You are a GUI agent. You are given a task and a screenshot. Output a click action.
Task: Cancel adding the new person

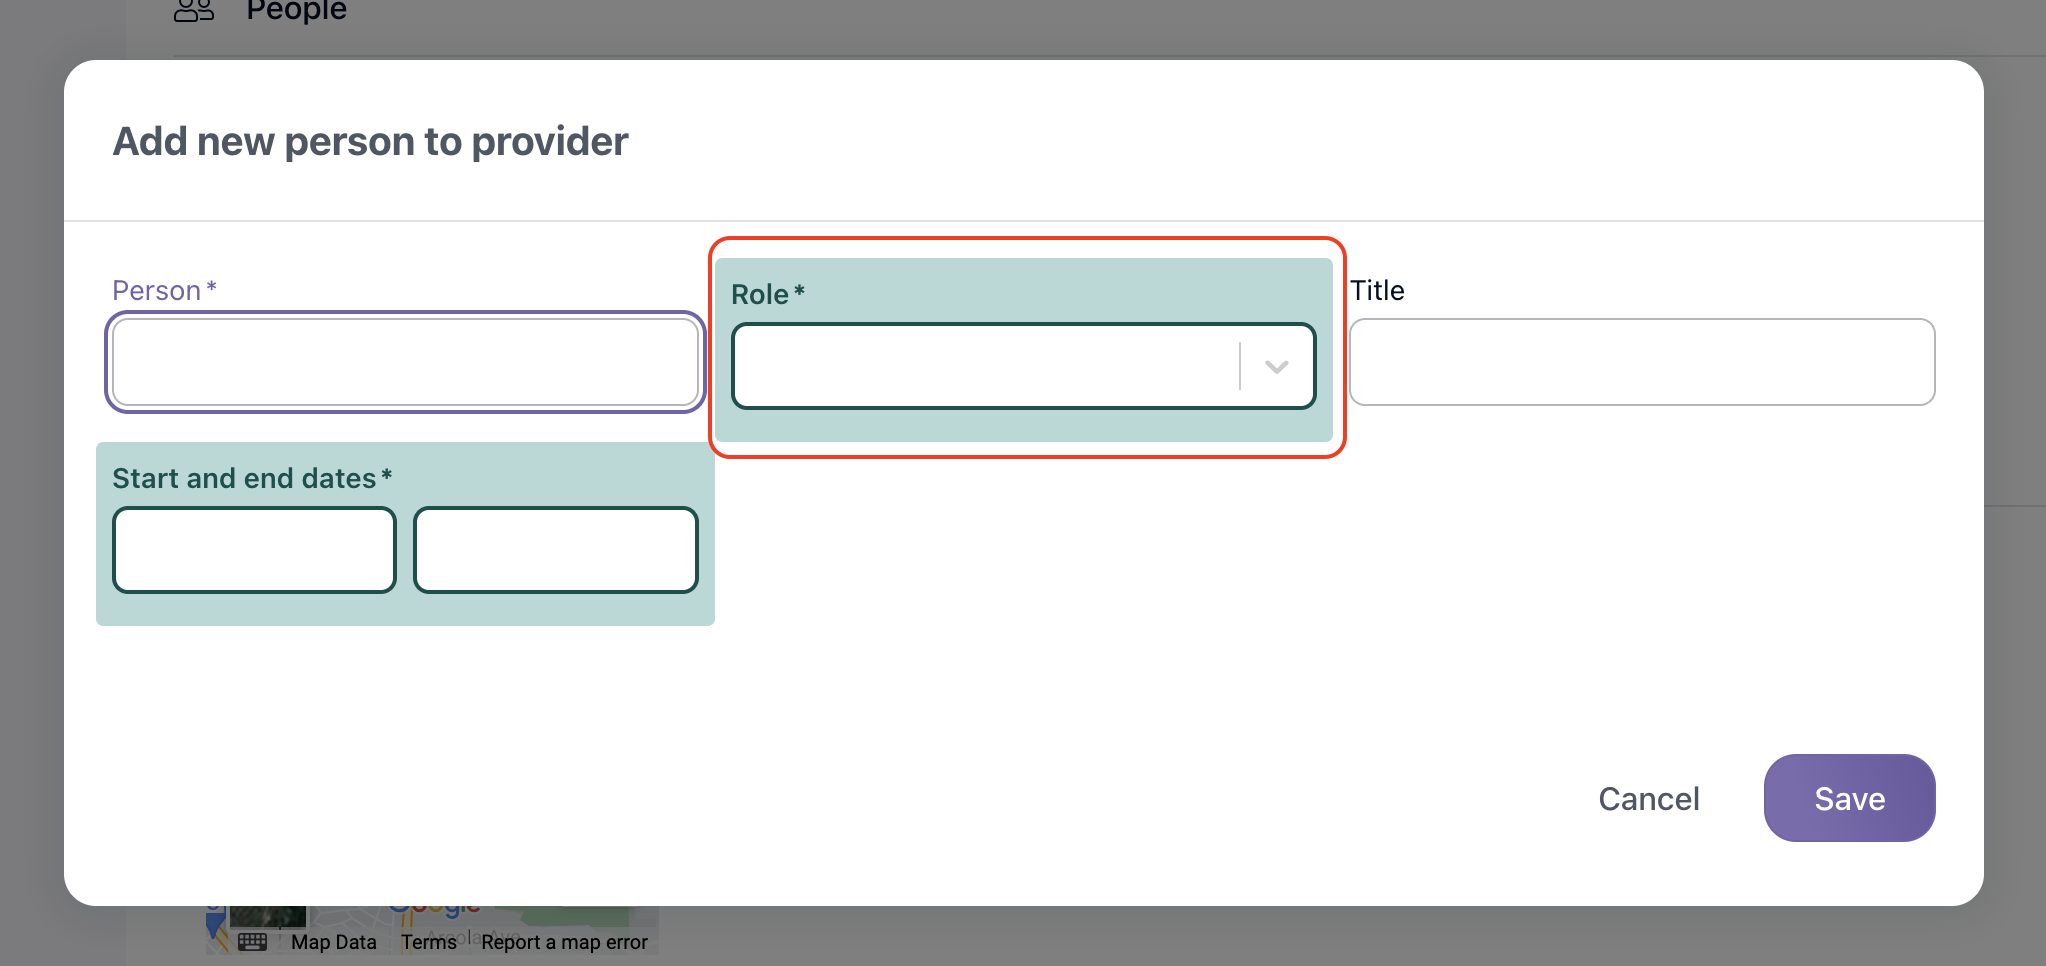1649,798
